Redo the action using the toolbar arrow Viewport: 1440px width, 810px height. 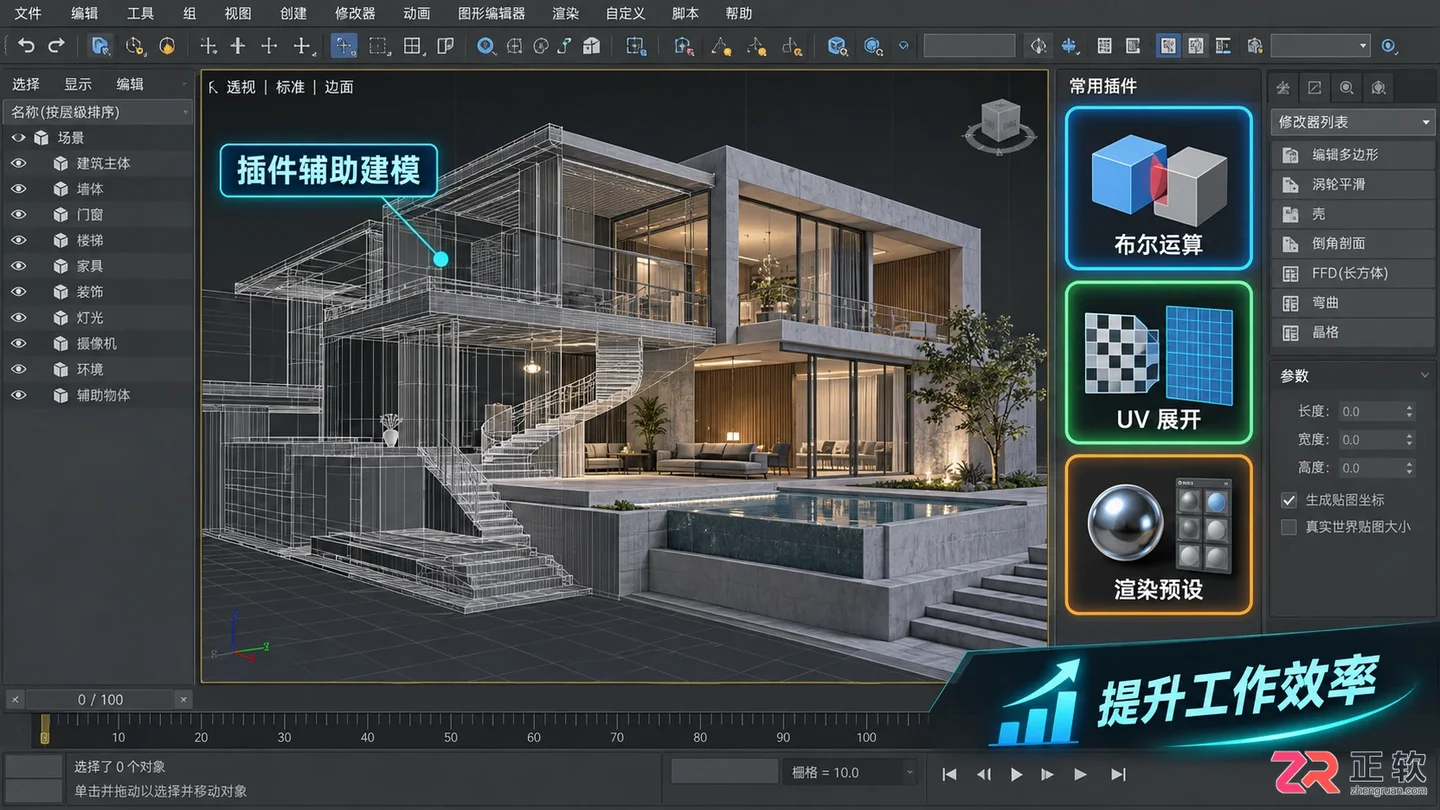point(57,45)
